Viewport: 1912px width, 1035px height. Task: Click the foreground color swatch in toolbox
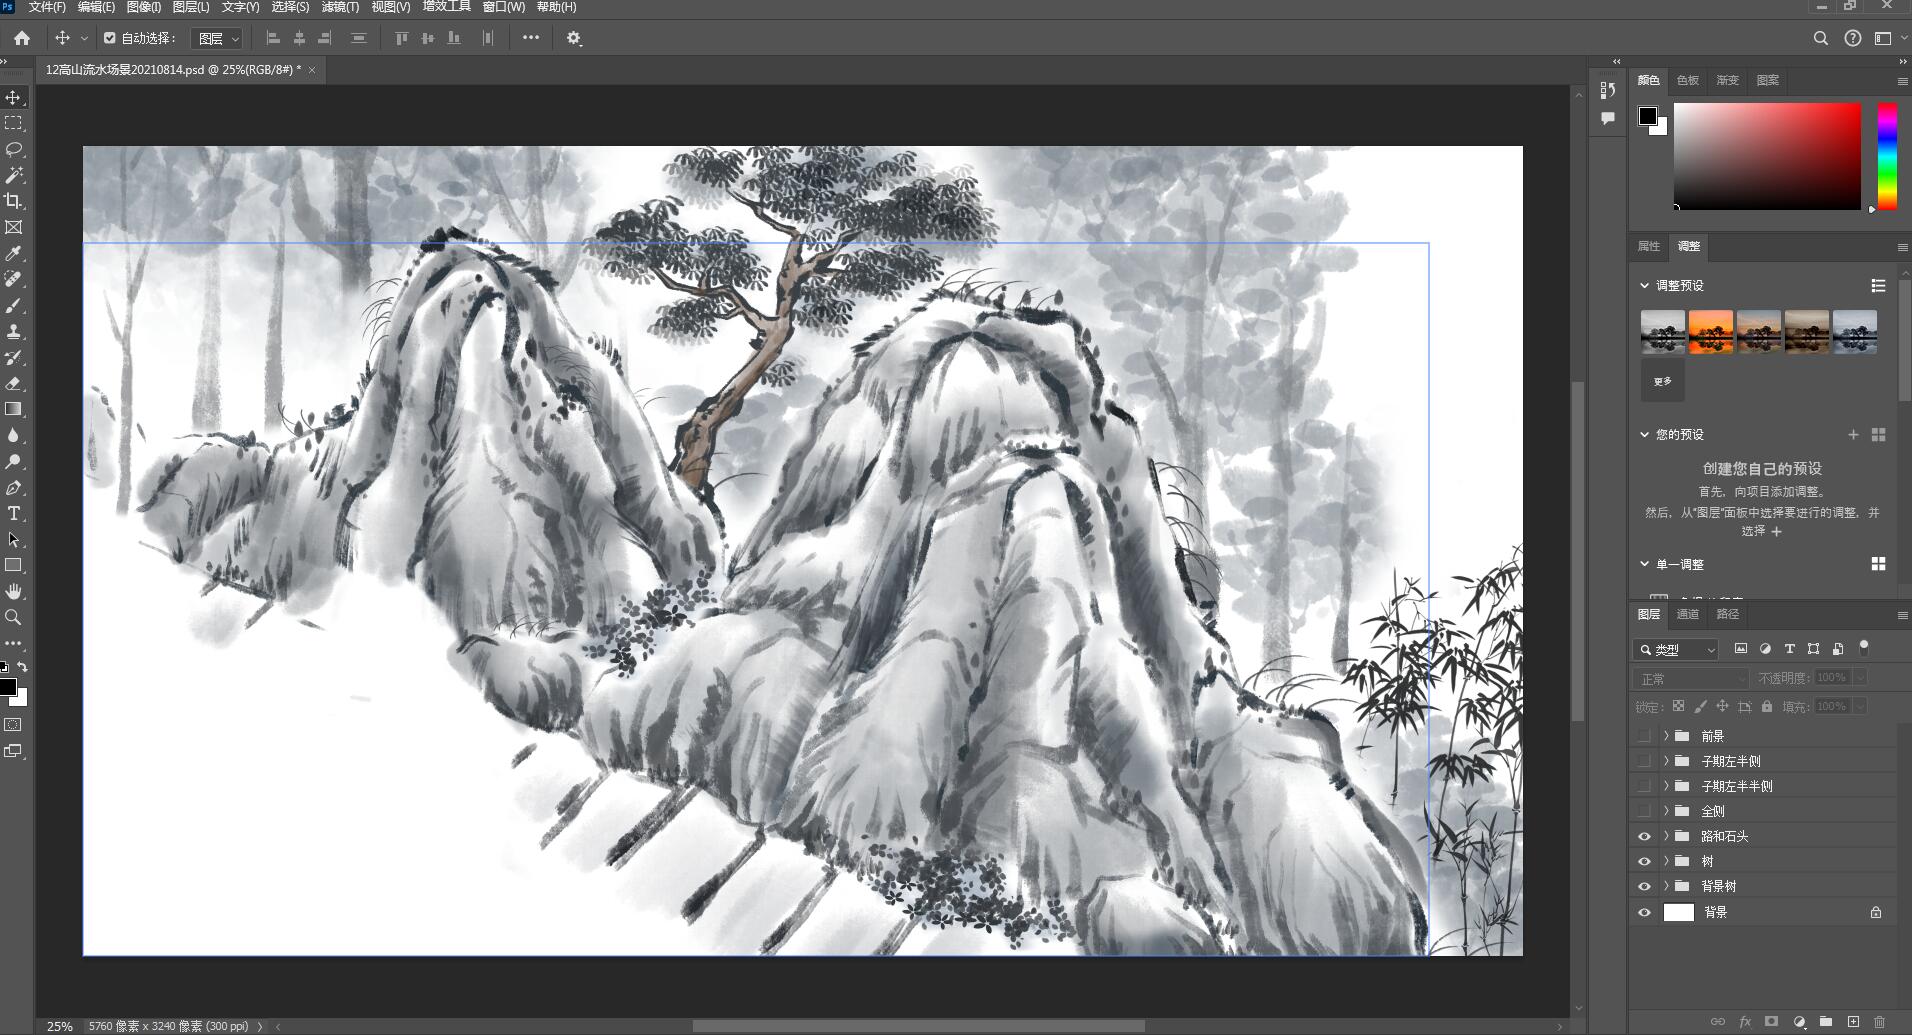pyautogui.click(x=8, y=687)
